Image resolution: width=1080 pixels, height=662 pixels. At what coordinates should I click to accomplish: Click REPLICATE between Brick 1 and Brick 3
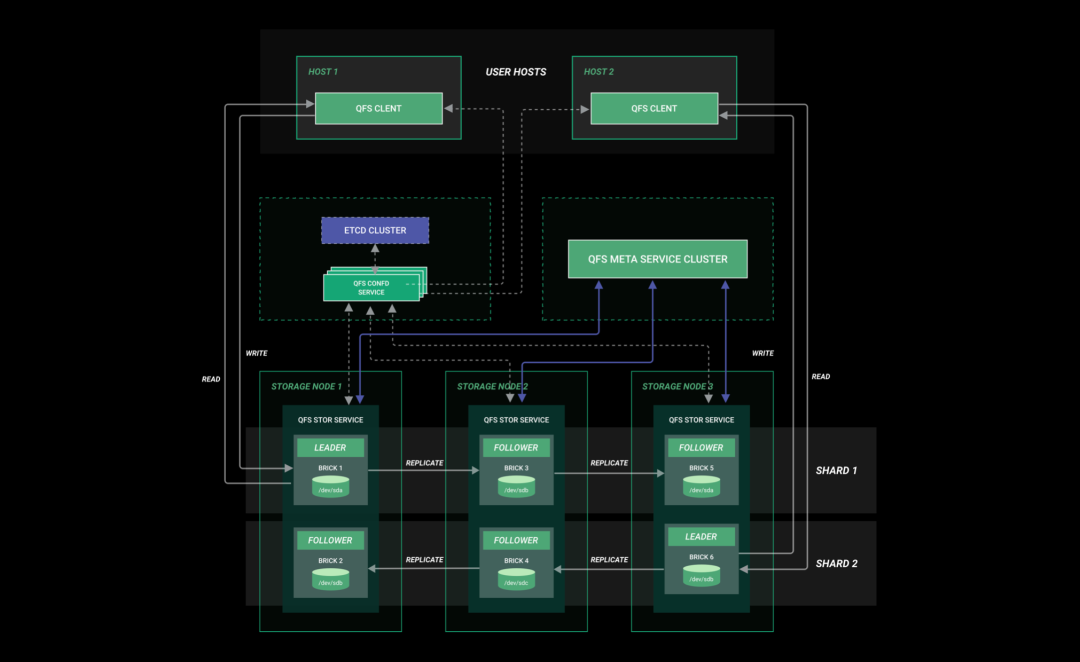coord(424,463)
